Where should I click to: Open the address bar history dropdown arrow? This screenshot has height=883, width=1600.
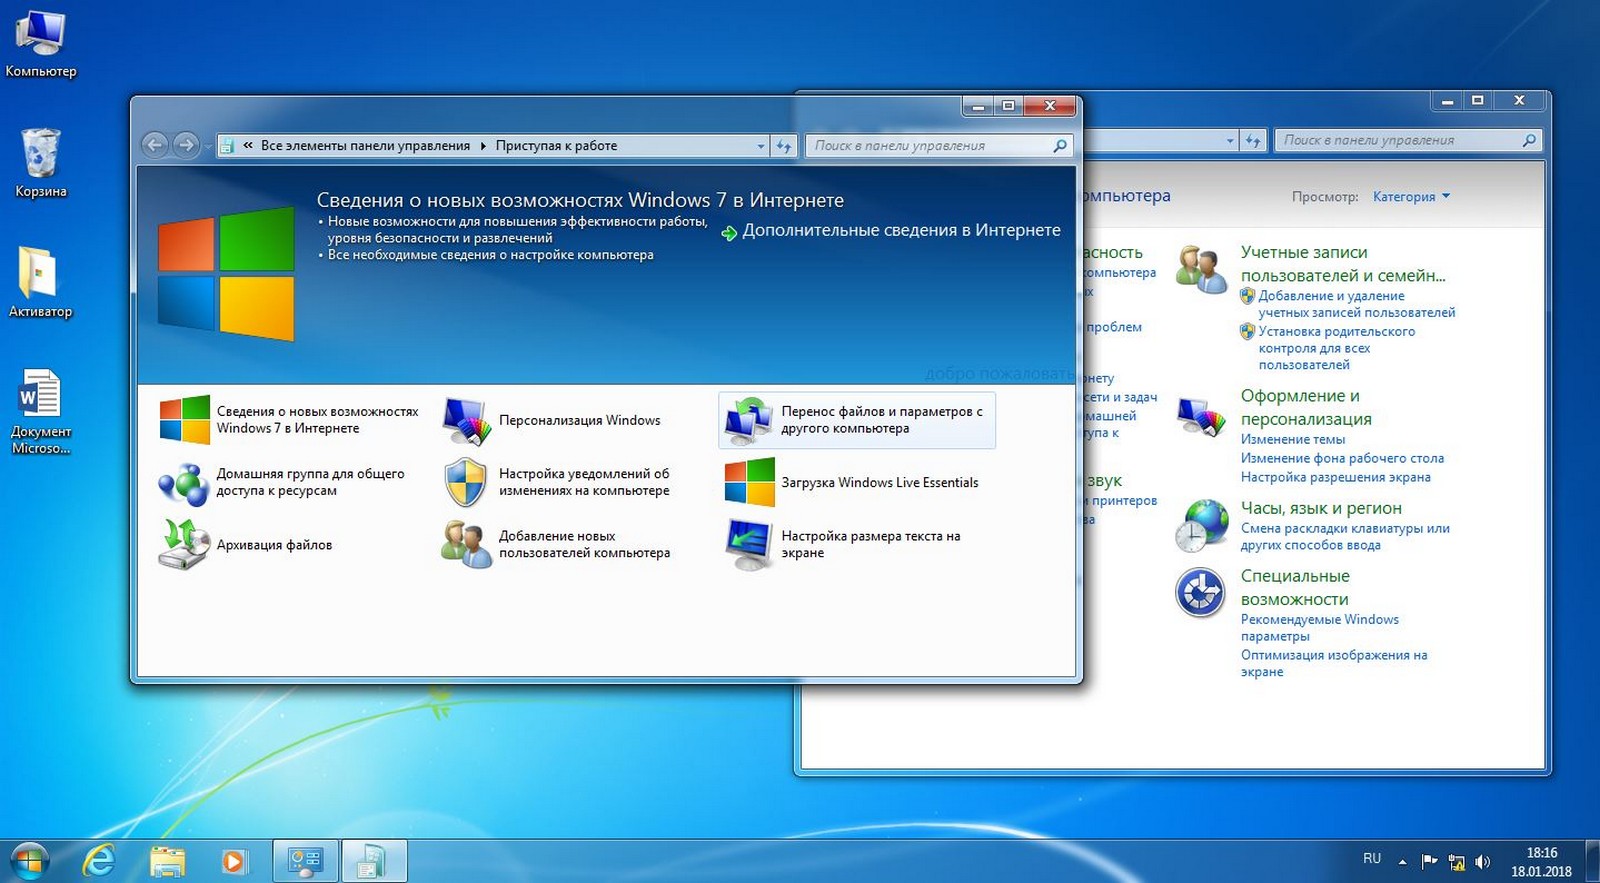(x=760, y=146)
